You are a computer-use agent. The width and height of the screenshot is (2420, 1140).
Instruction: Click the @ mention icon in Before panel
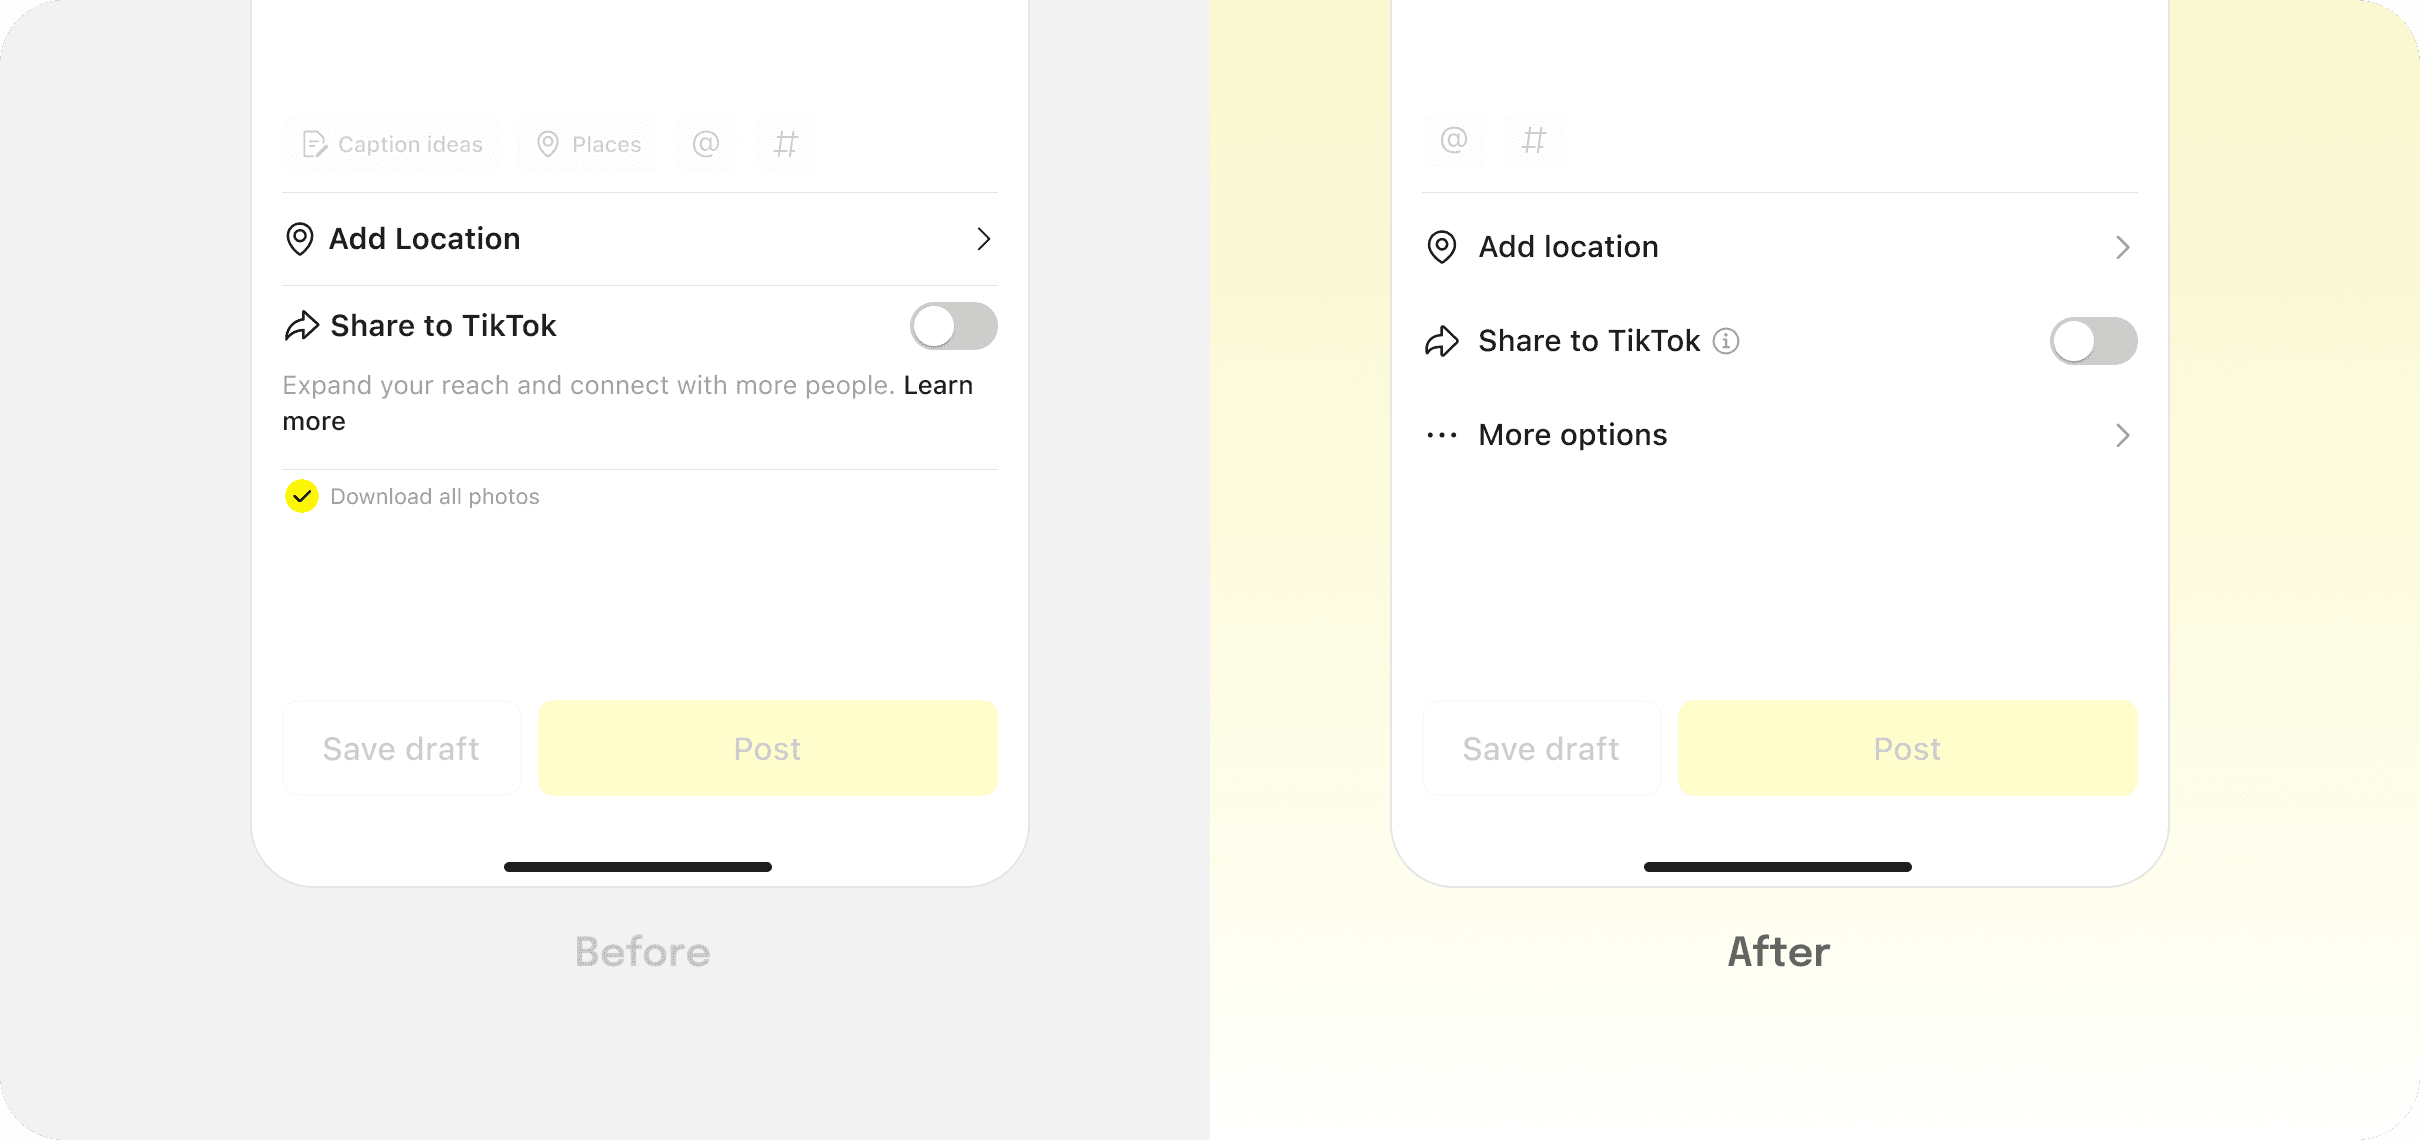(x=706, y=145)
